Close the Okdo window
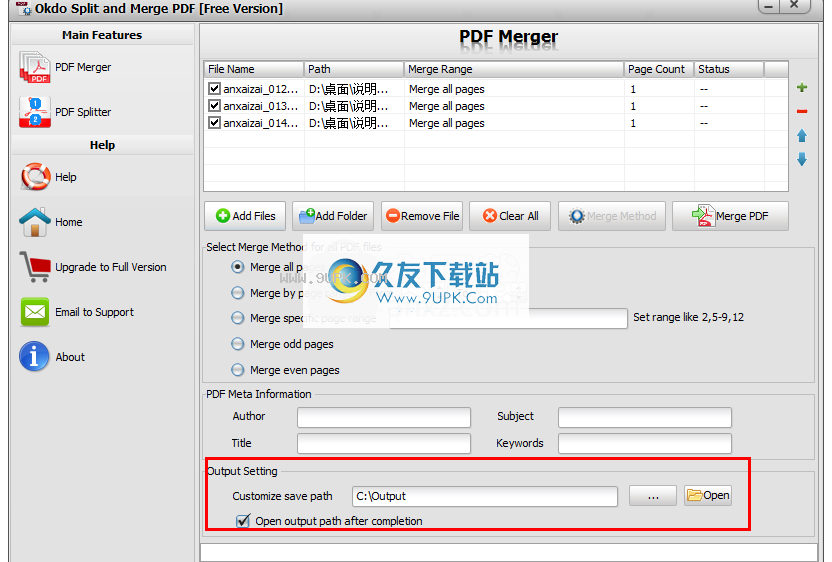The height and width of the screenshot is (562, 832). [x=794, y=5]
